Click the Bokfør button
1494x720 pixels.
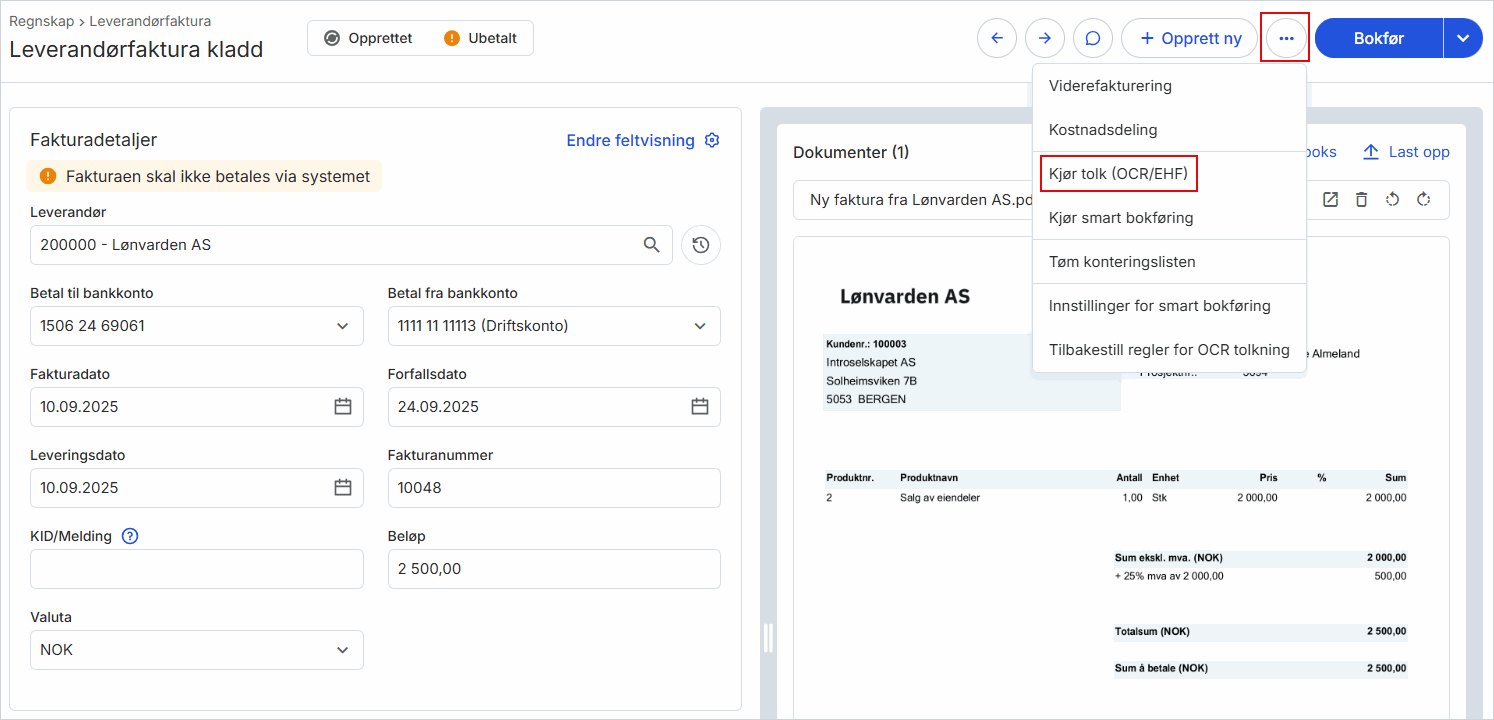(1379, 38)
